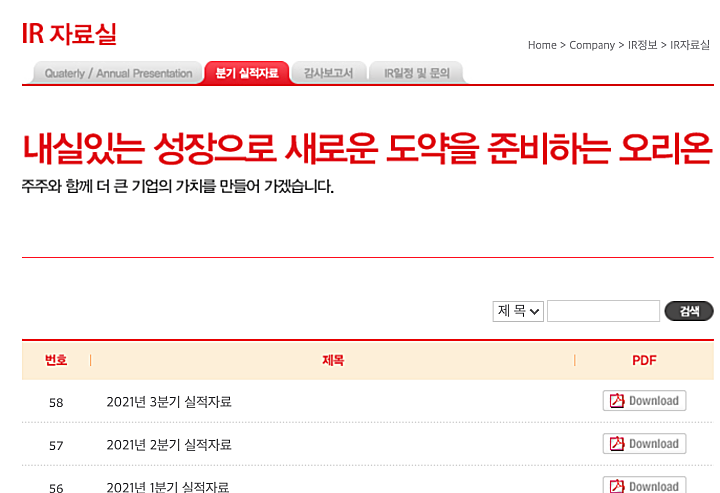Image resolution: width=720 pixels, height=493 pixels.
Task: Select the 분기 실적자료 tab
Action: [247, 73]
